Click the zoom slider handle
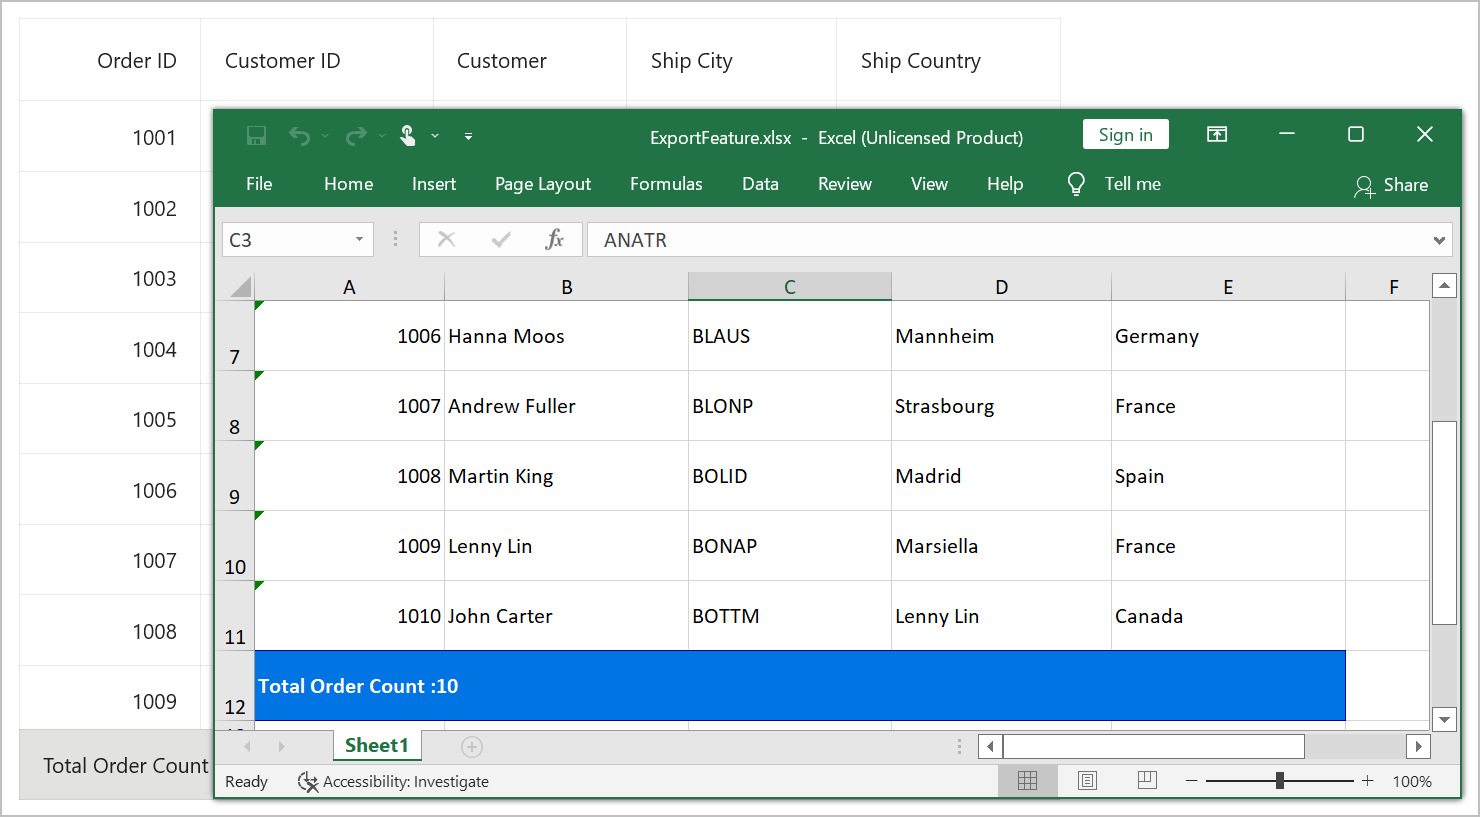 point(1279,781)
